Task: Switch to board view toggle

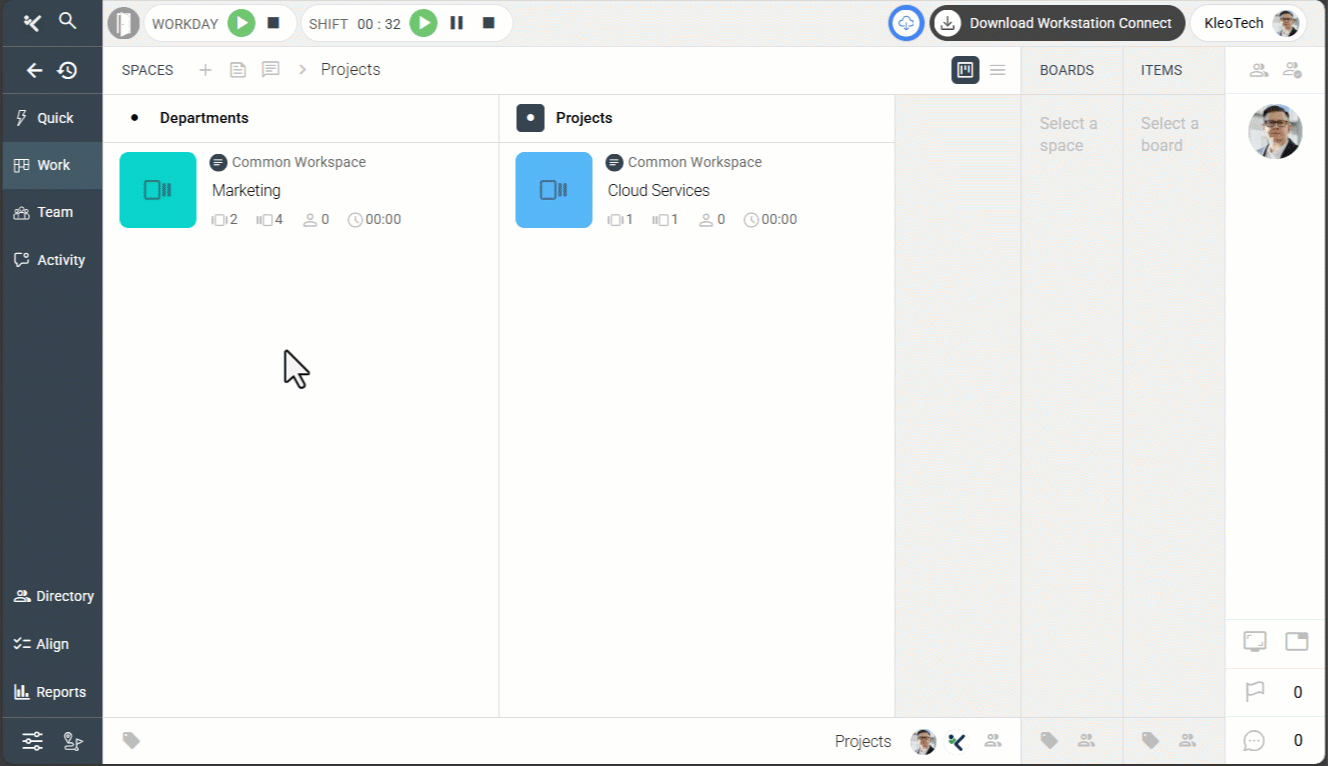Action: pos(965,70)
